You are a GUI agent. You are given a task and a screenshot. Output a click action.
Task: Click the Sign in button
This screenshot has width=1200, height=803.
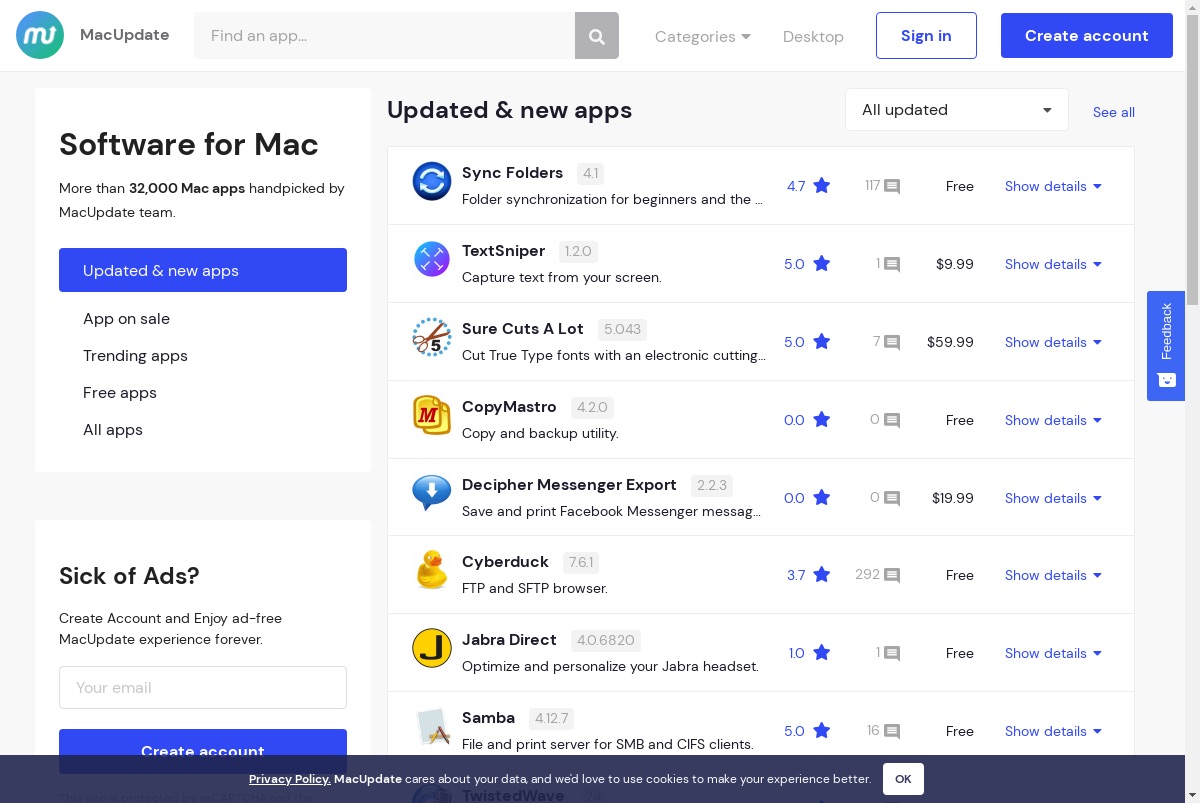926,35
